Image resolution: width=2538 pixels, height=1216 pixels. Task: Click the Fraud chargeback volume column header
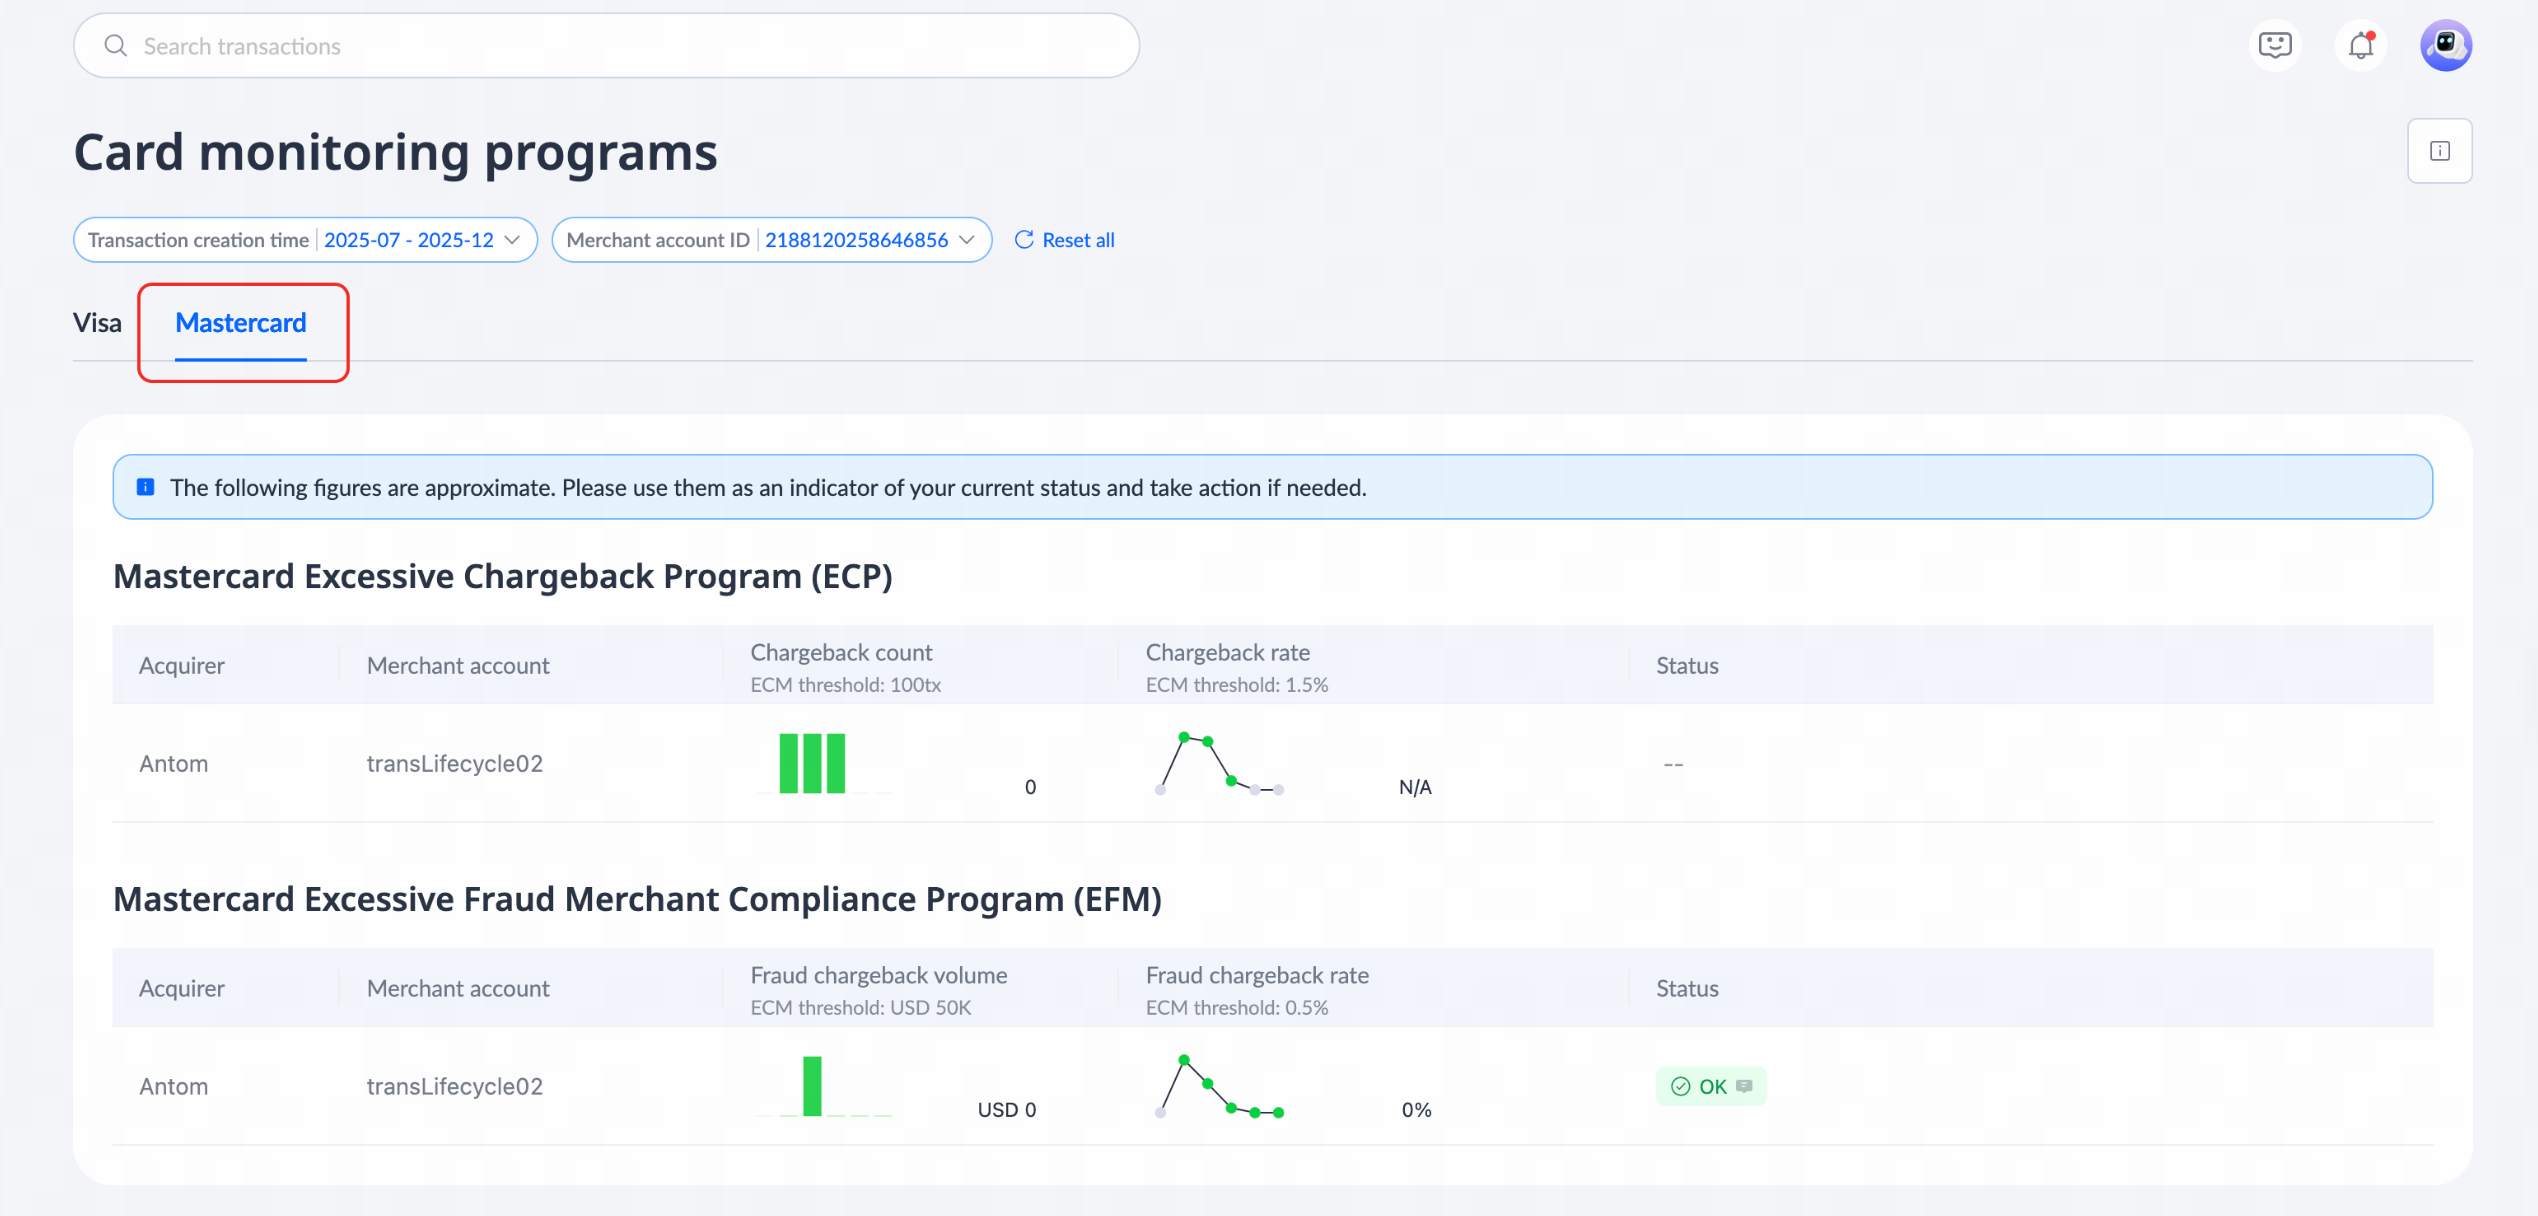[x=879, y=975]
